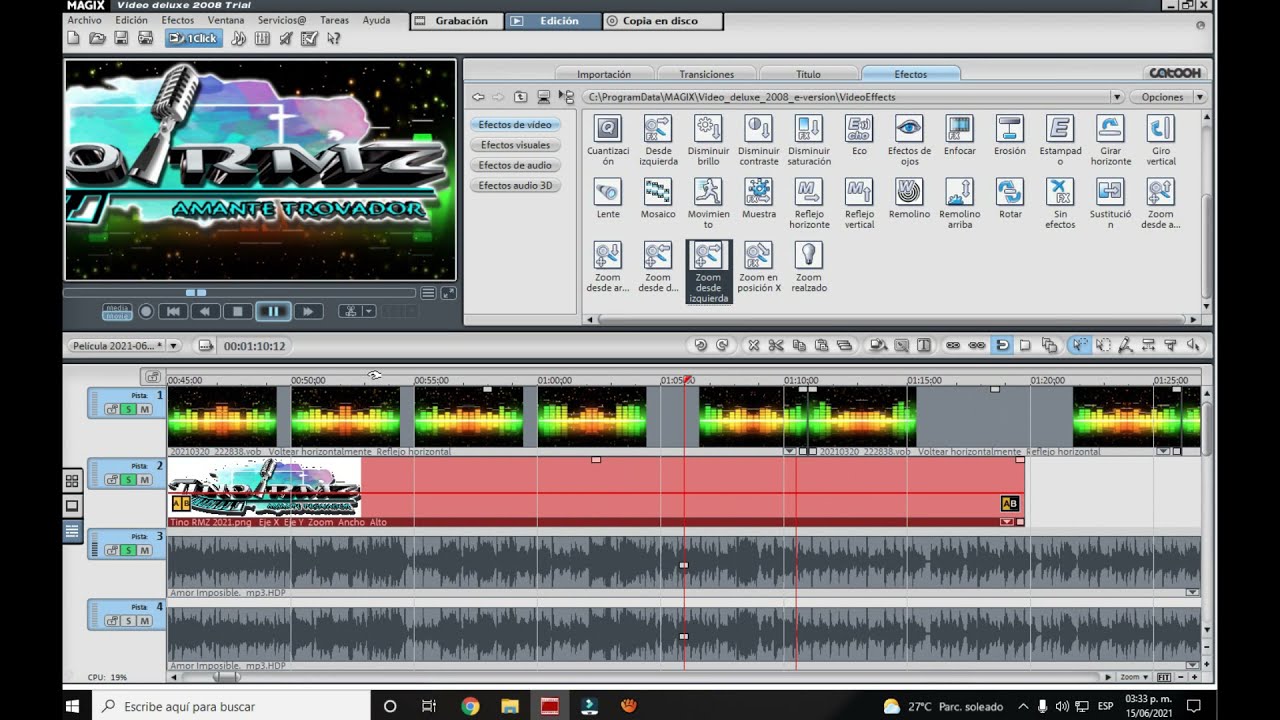Open the Tareas menu
The height and width of the screenshot is (720, 1280).
(x=334, y=20)
